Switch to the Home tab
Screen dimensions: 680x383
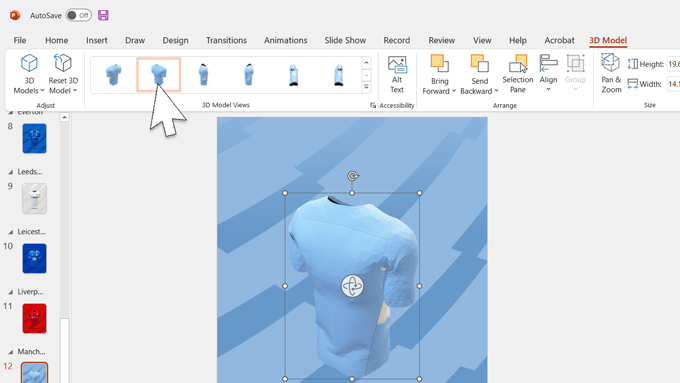coord(56,40)
